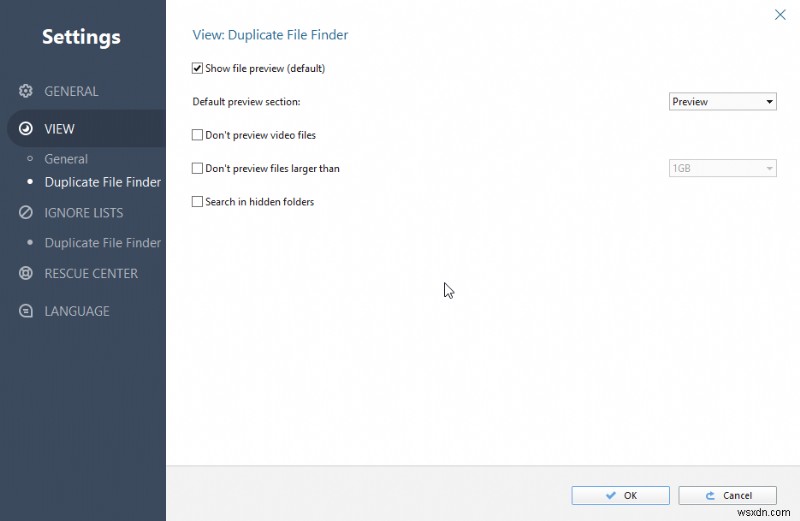800x521 pixels.
Task: Close the Settings dialog with X
Action: pyautogui.click(x=780, y=15)
